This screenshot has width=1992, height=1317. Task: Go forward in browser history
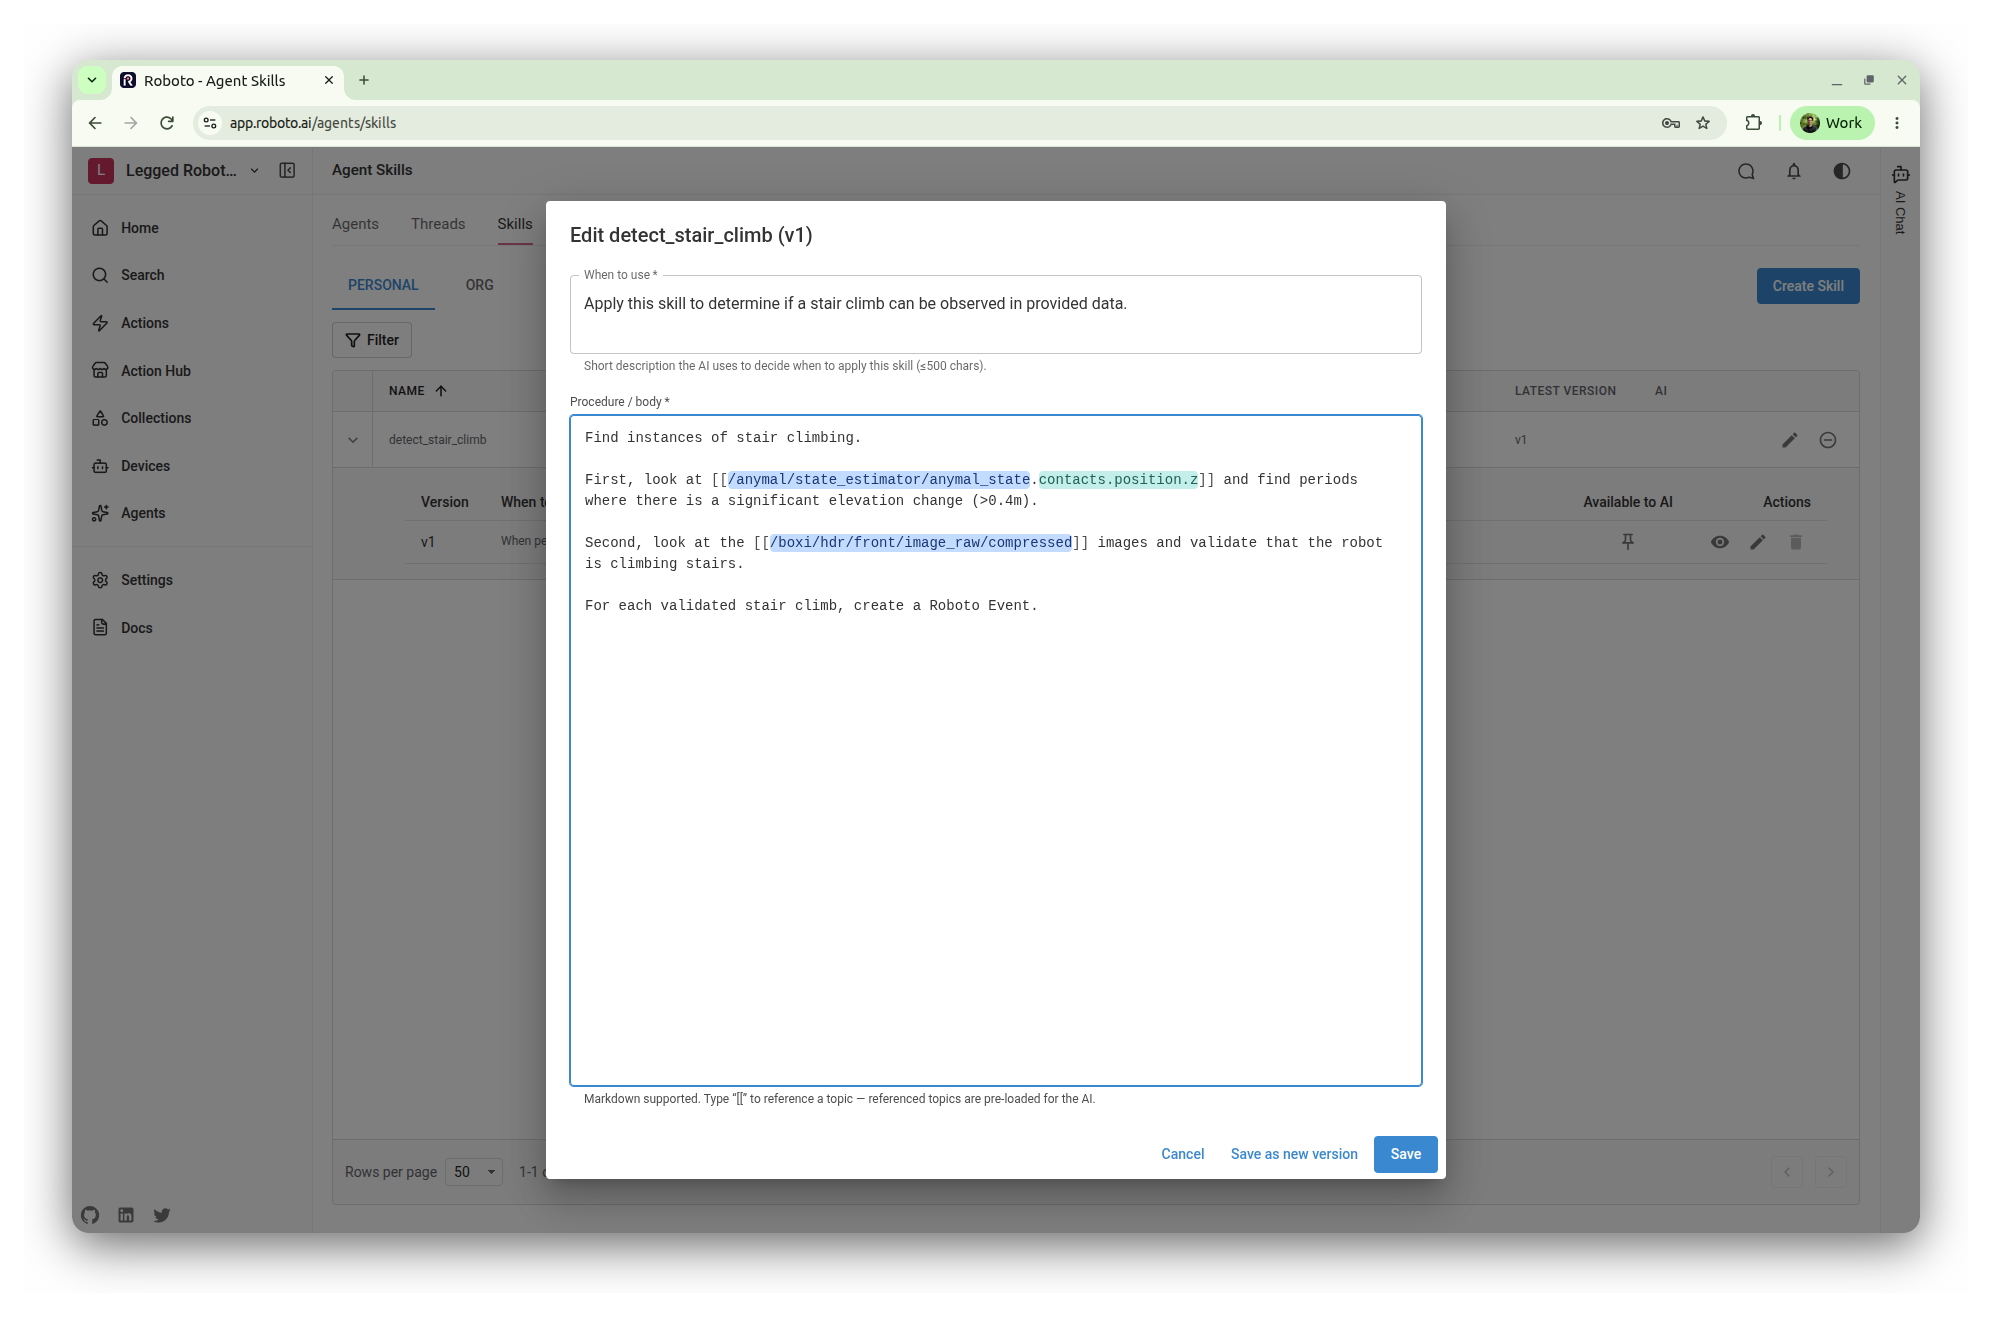[131, 123]
